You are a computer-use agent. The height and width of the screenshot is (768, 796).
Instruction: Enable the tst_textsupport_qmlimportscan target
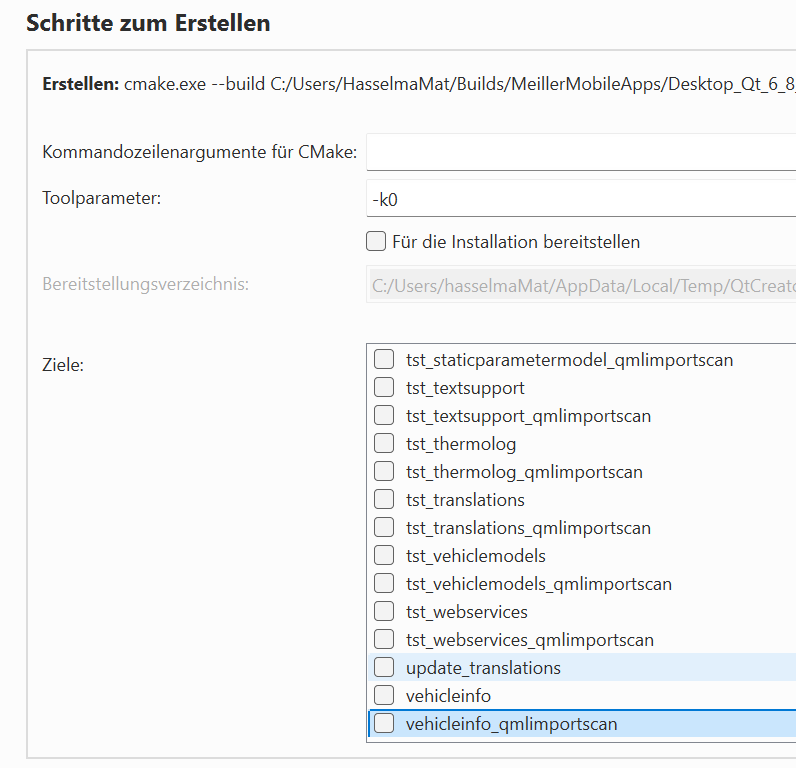(x=384, y=415)
